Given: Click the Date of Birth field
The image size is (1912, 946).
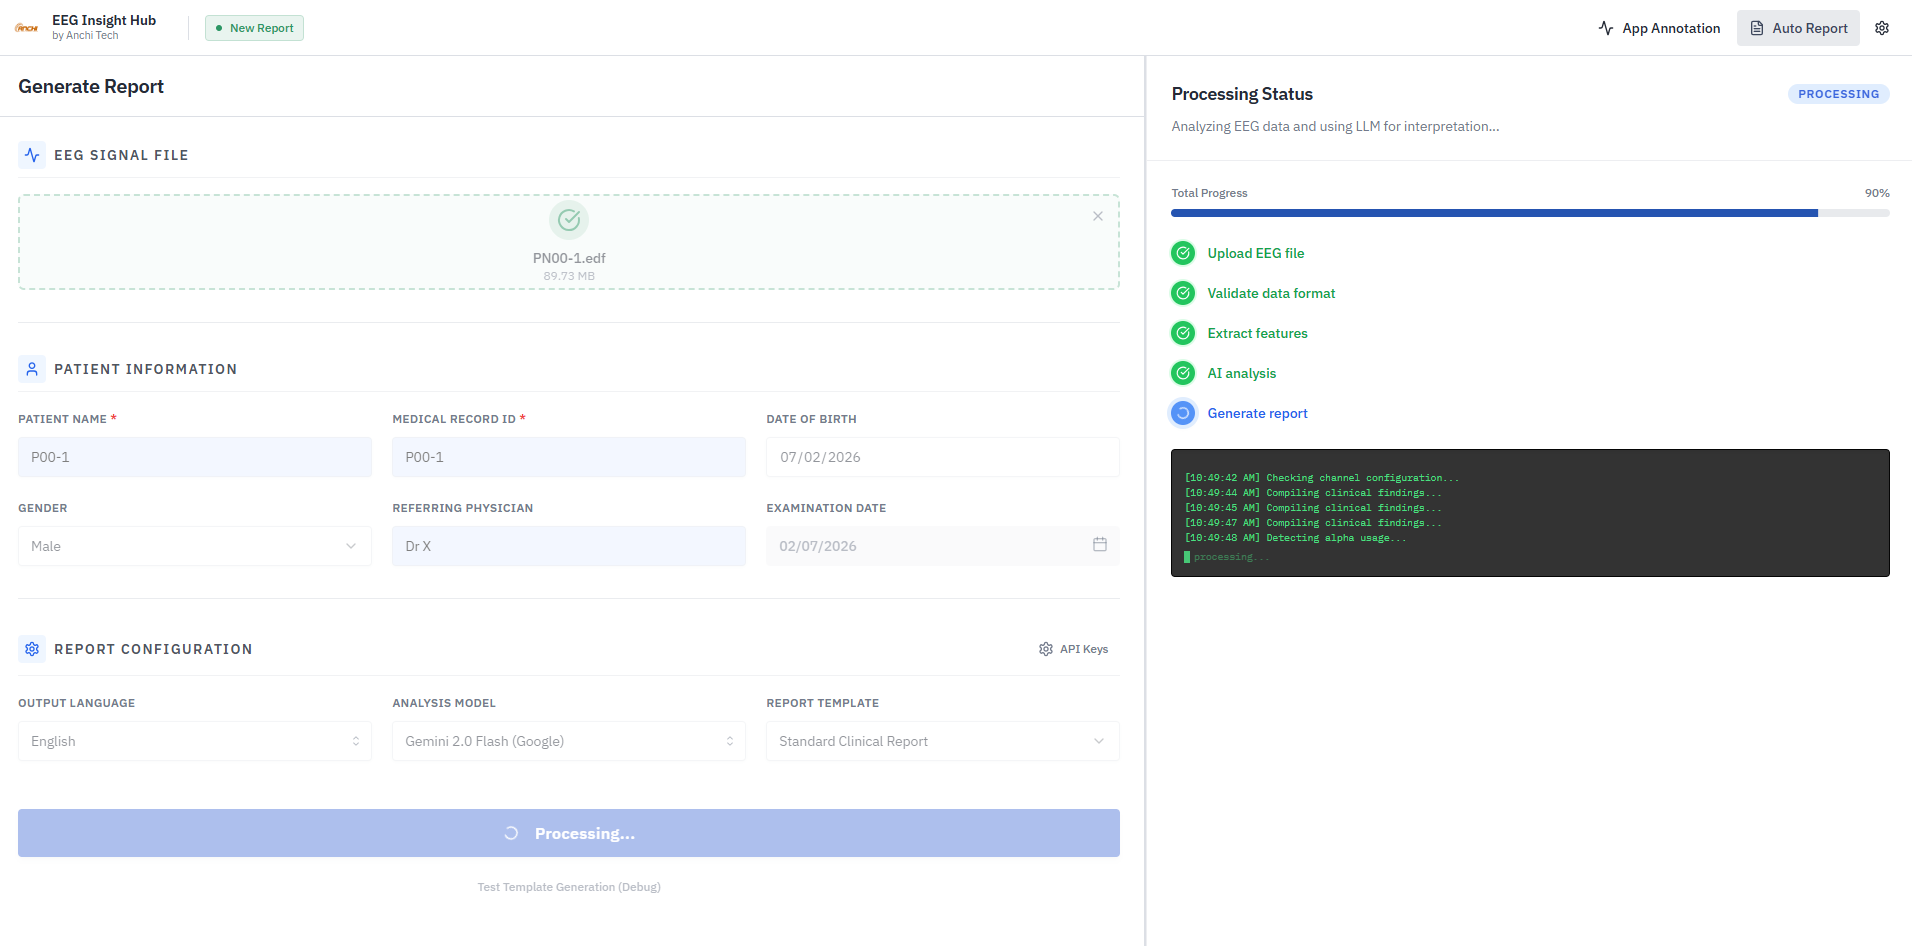Looking at the screenshot, I should pyautogui.click(x=943, y=457).
